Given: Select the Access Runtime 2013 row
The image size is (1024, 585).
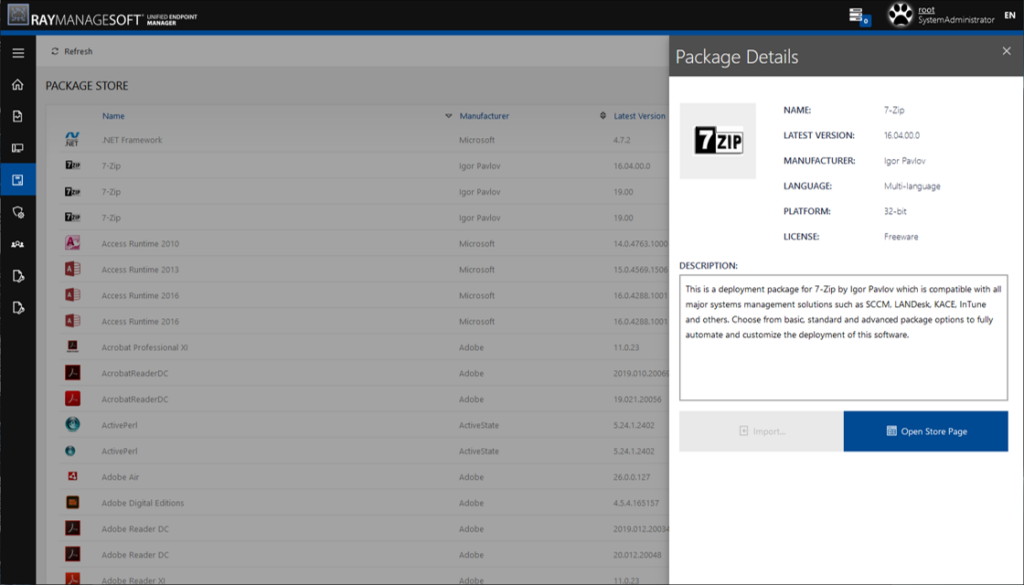Looking at the screenshot, I should (357, 270).
